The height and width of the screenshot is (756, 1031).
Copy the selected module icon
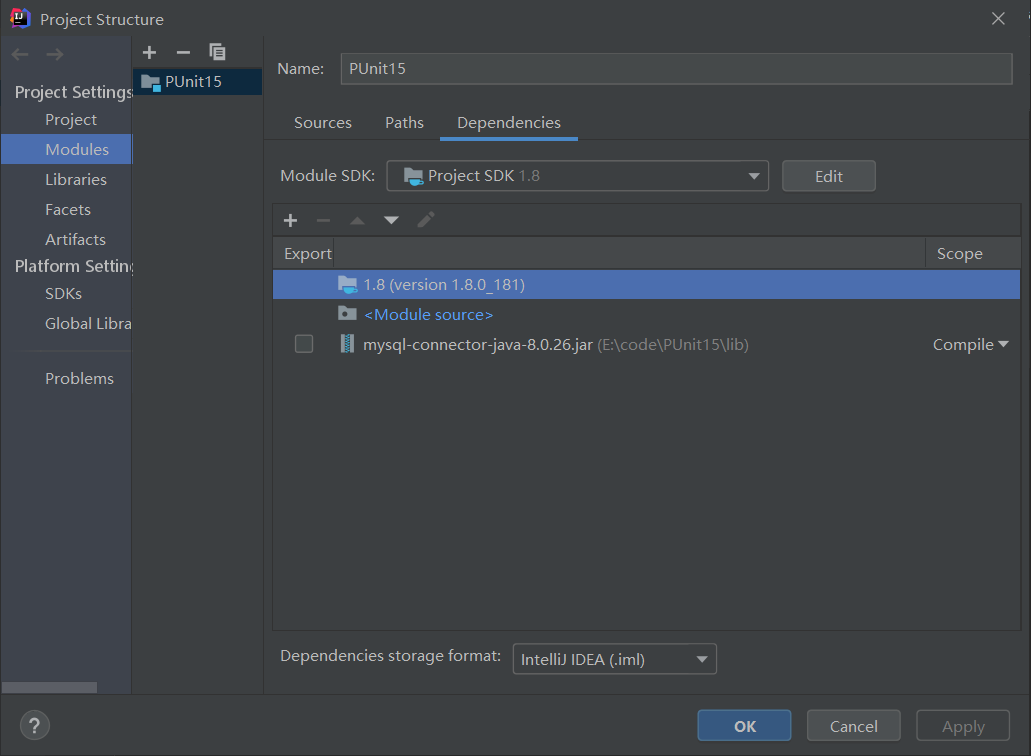(x=217, y=52)
